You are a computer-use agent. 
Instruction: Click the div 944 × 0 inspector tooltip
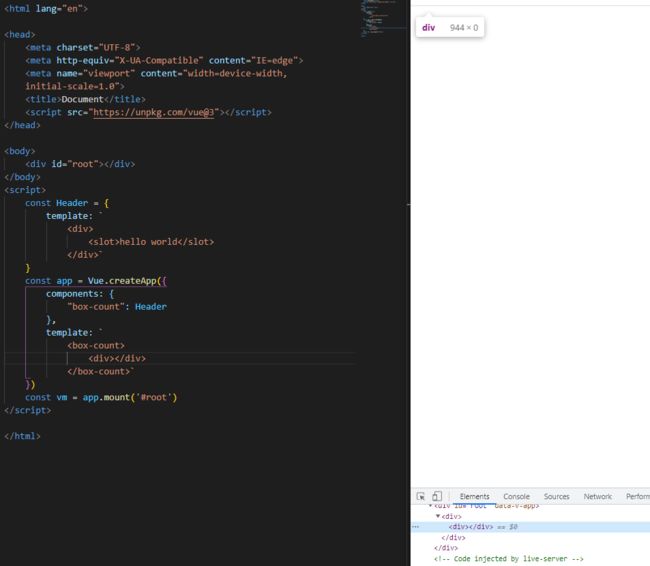[450, 27]
